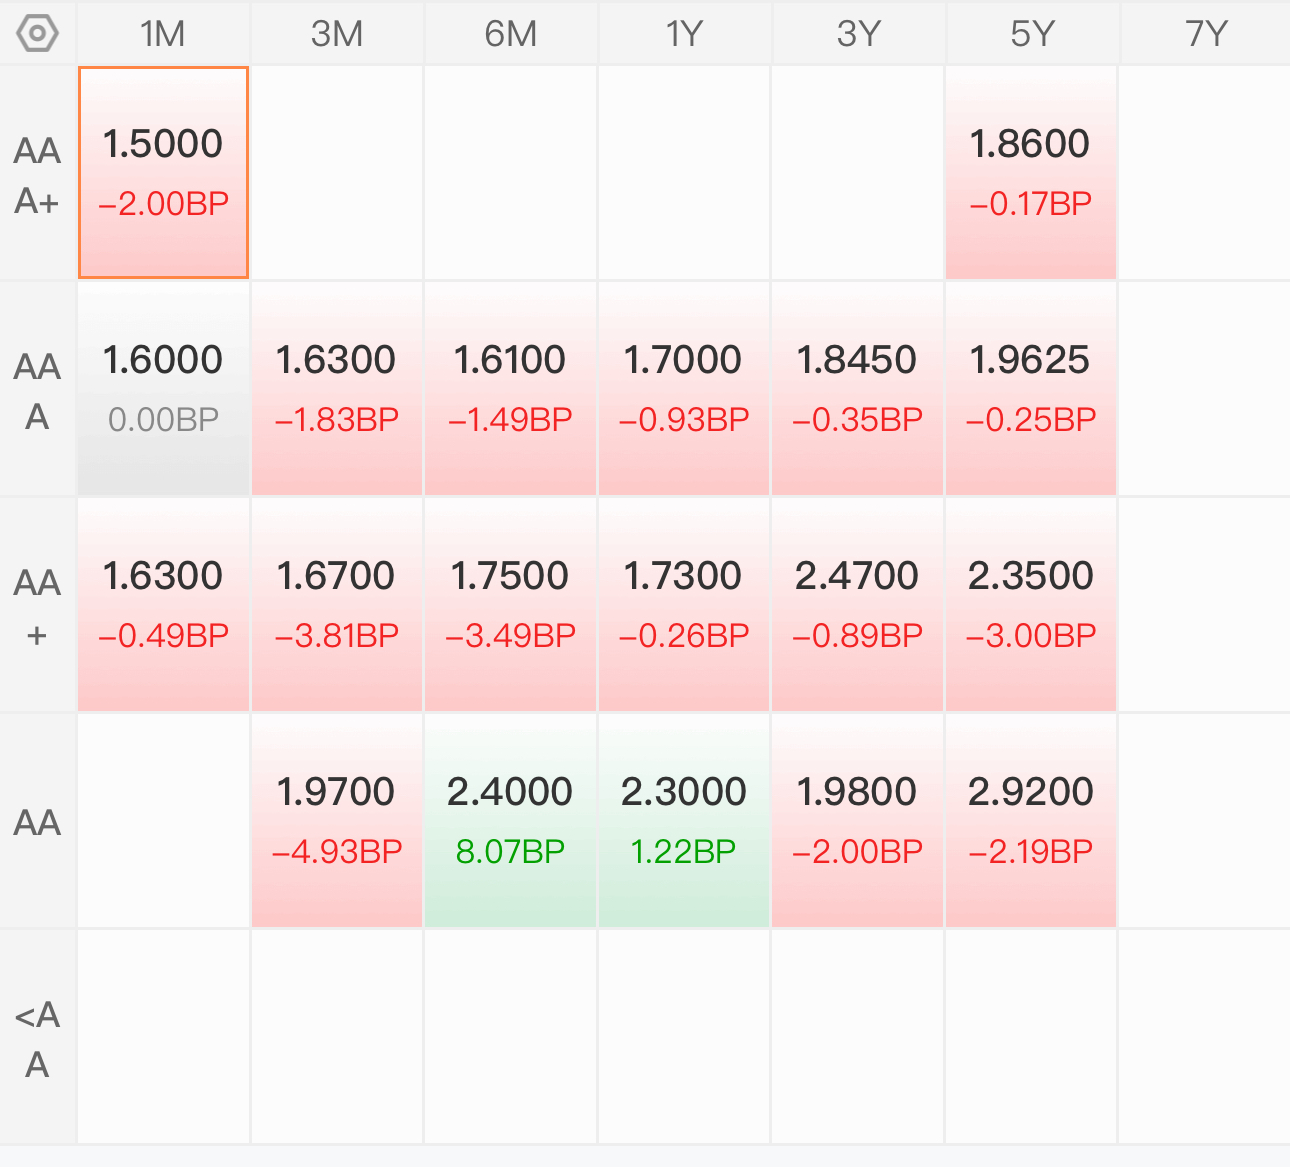The width and height of the screenshot is (1290, 1167).
Task: Click the <AAA row label
Action: coord(38,1039)
